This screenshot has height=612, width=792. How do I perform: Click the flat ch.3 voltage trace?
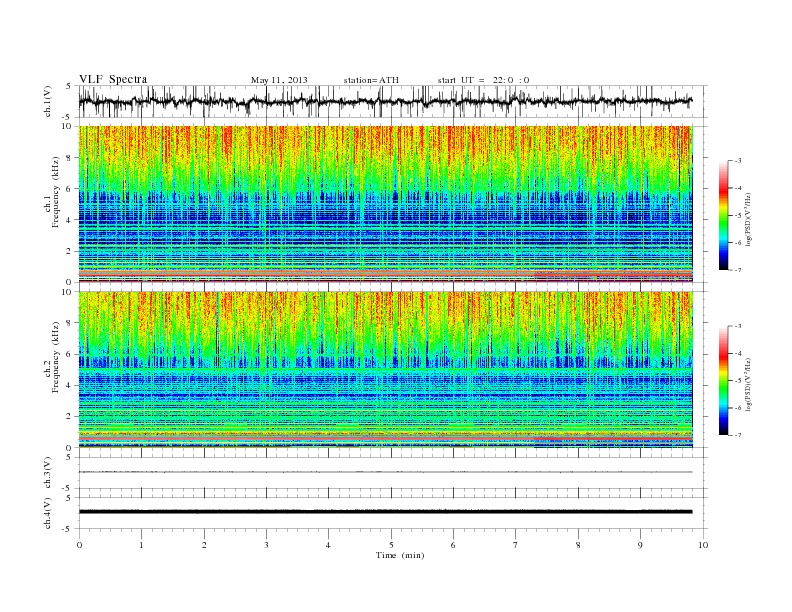(x=386, y=472)
